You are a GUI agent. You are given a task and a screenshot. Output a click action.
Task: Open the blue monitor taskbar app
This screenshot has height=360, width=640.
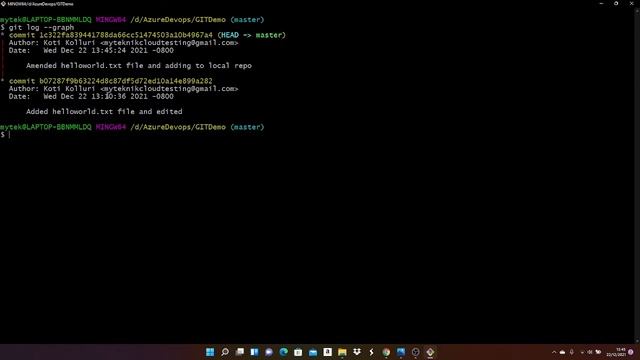click(401, 352)
